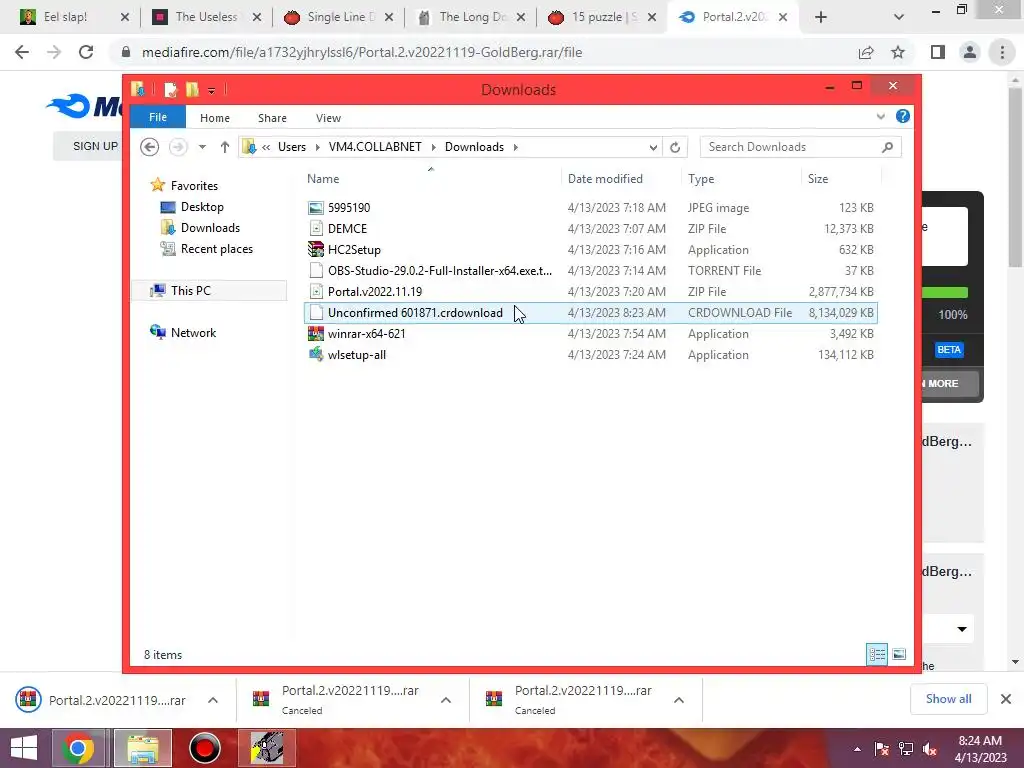Expand the Downloads breadcrumb arrow
1024x768 pixels.
[x=516, y=147]
